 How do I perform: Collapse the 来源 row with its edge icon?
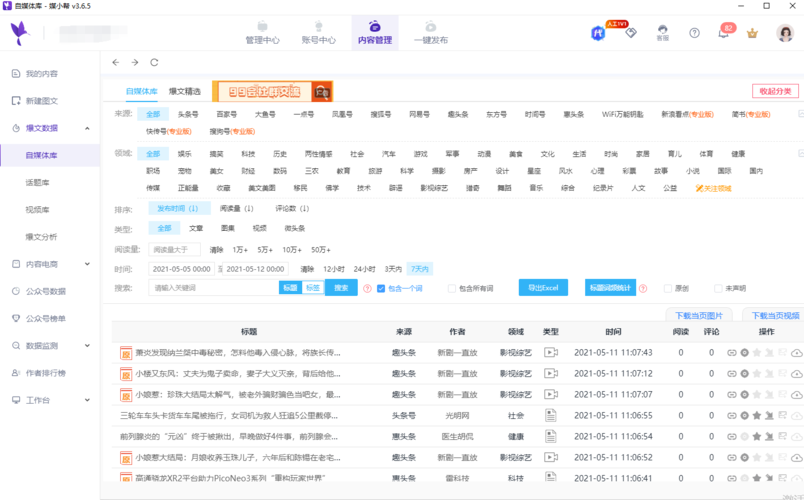(x=801, y=113)
